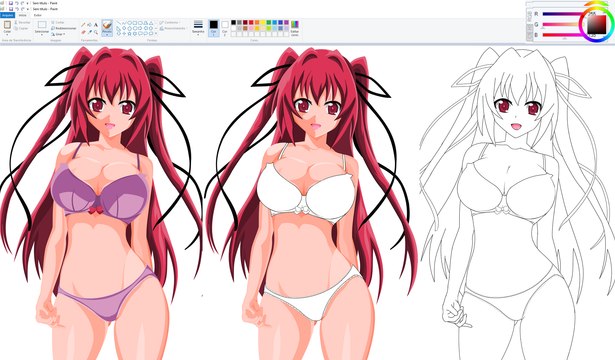
Task: Click the Copiar command
Action: (21, 29)
